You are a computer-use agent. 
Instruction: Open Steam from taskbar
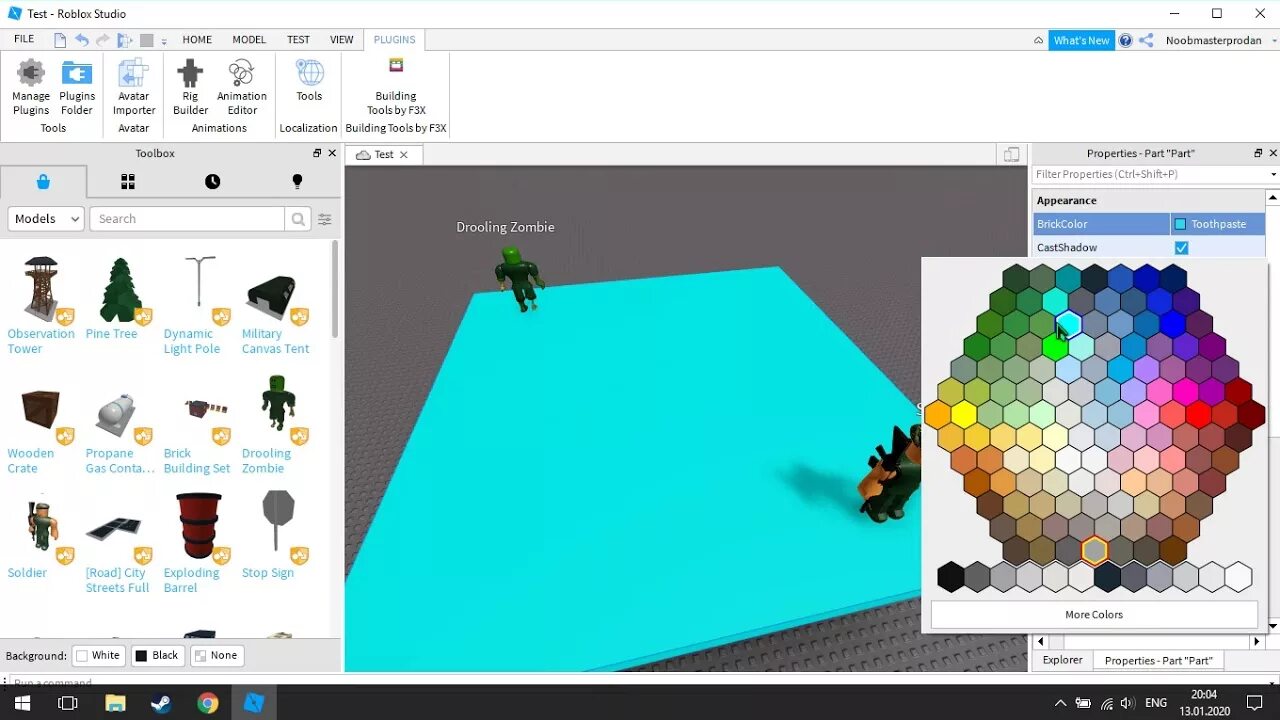[x=161, y=703]
